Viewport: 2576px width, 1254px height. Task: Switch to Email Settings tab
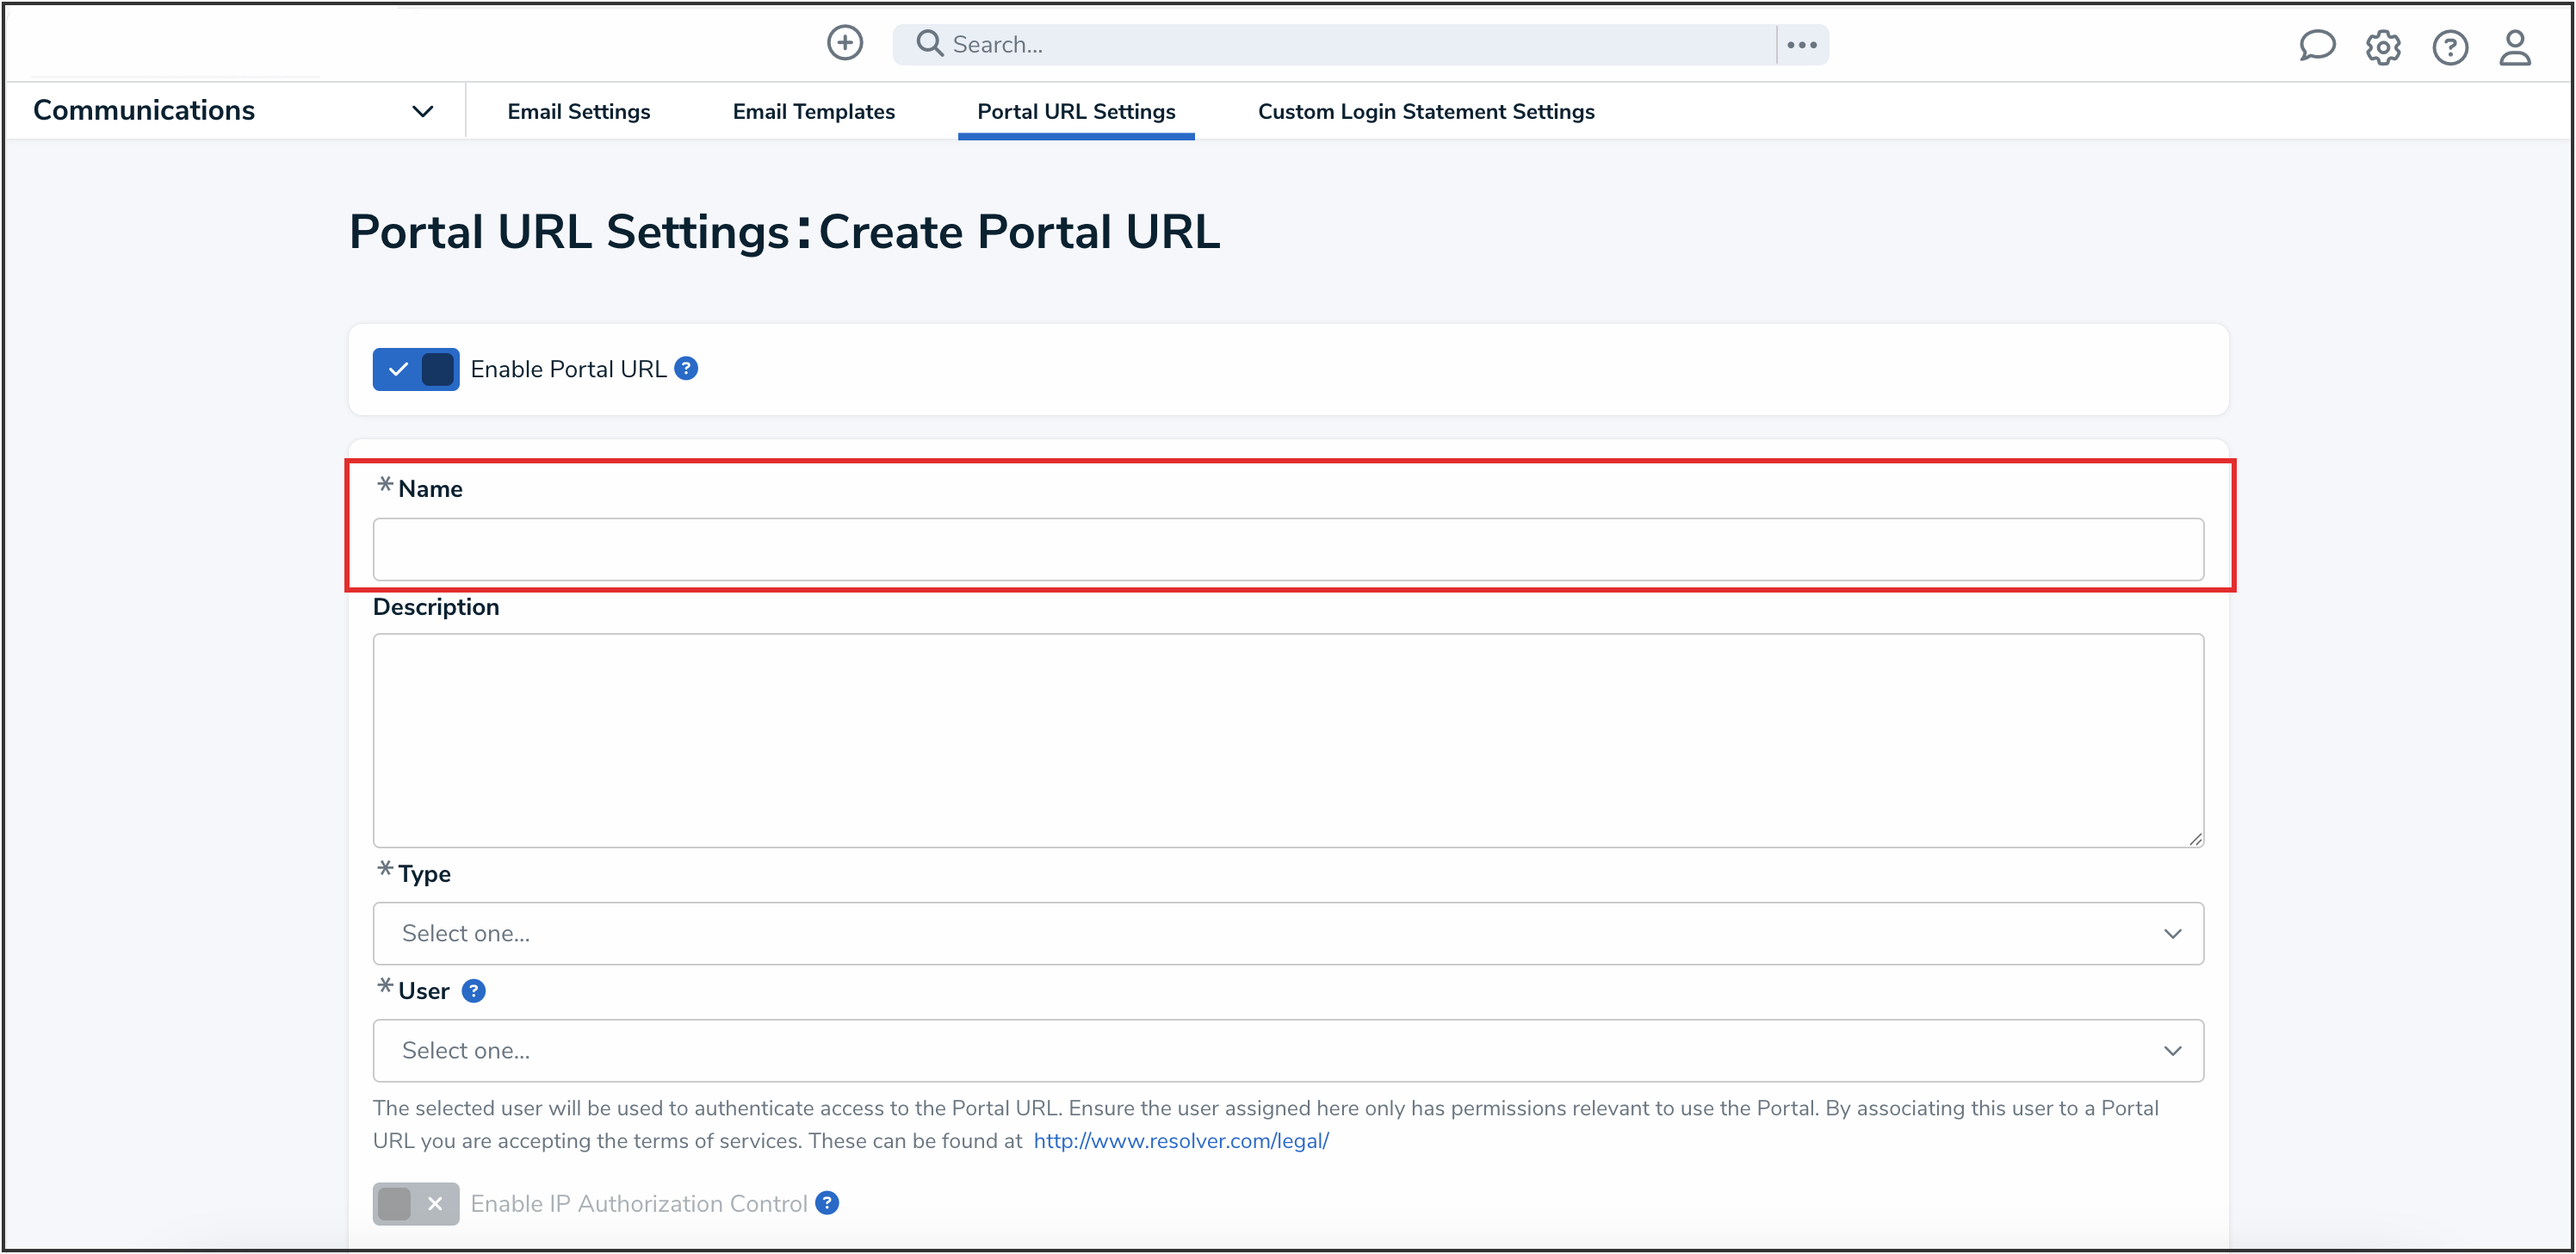tap(578, 112)
